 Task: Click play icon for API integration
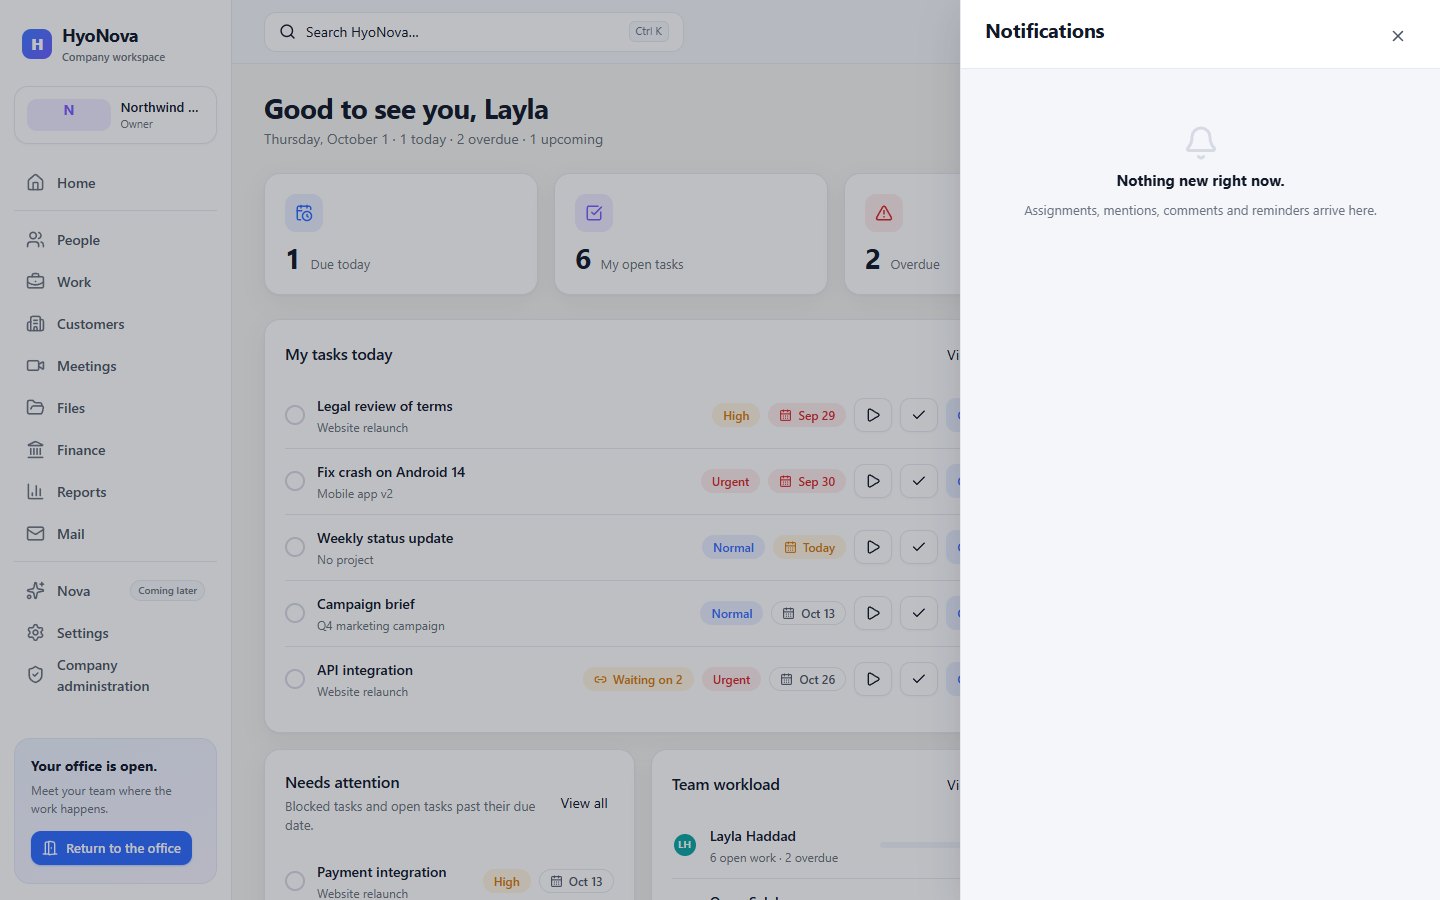coord(873,679)
